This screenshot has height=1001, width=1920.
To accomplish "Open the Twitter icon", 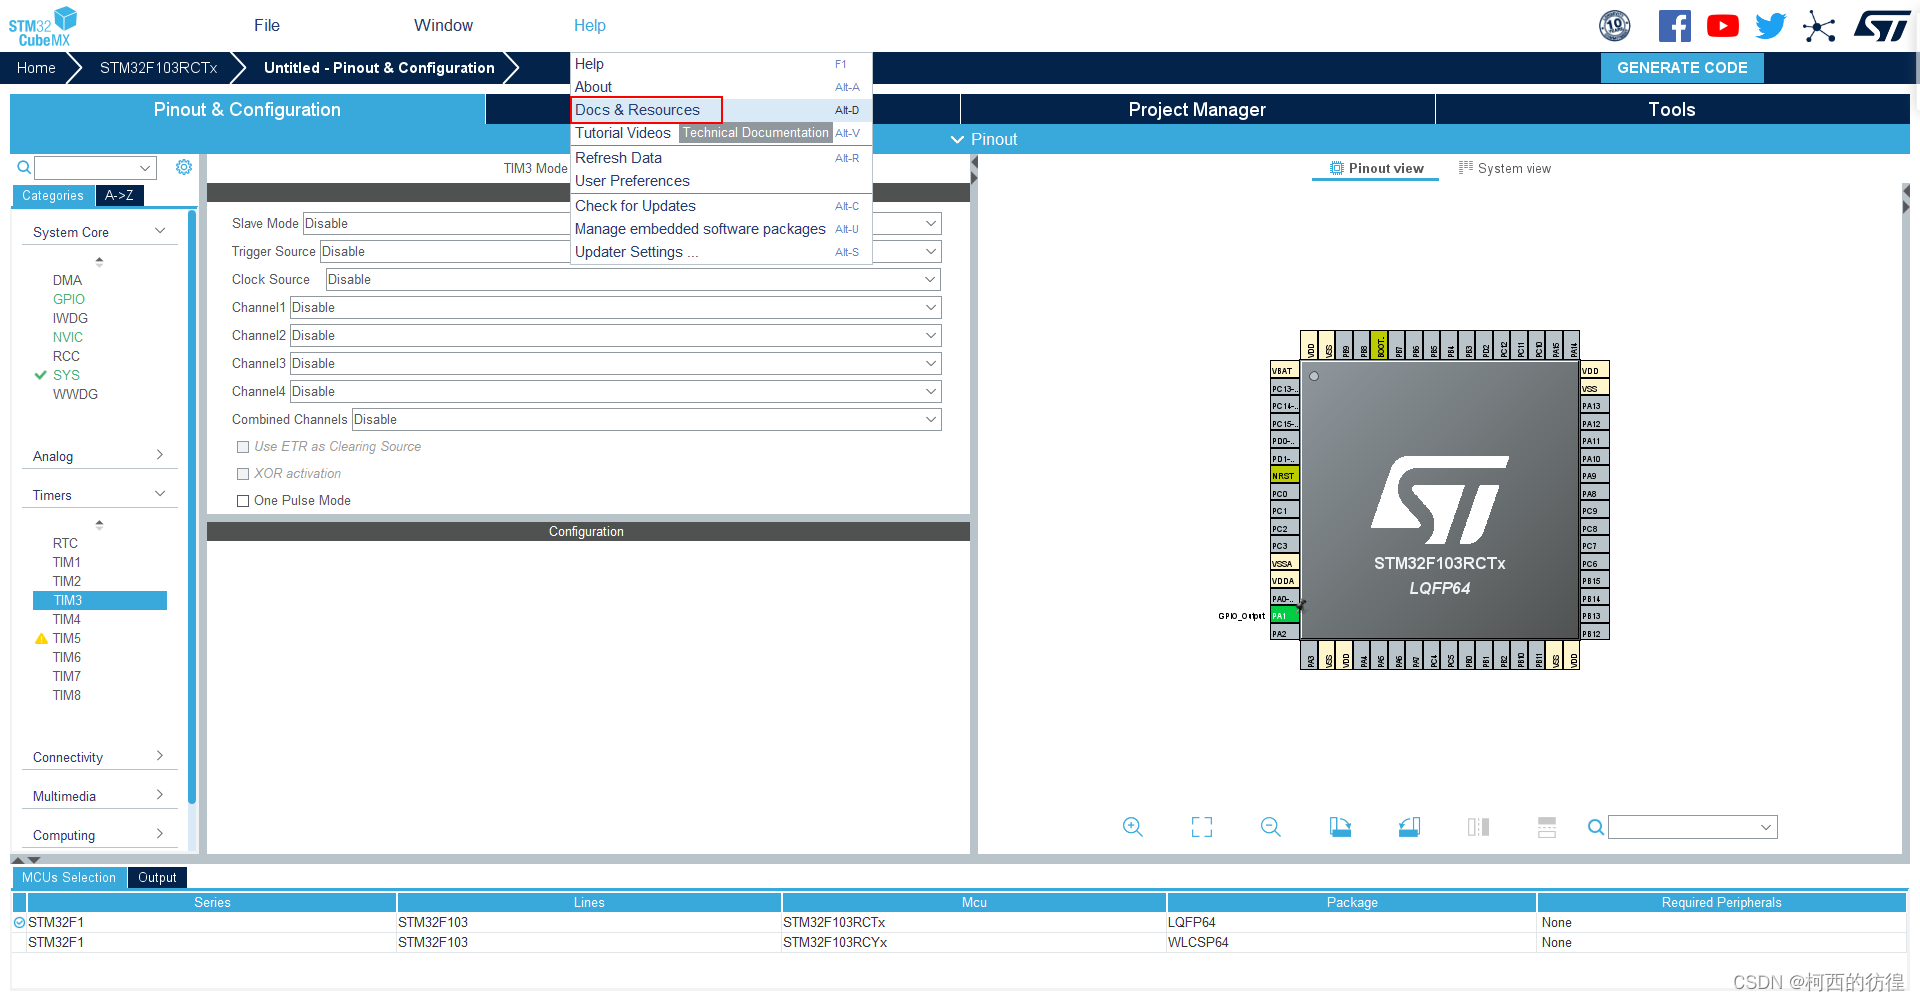I will point(1771,26).
